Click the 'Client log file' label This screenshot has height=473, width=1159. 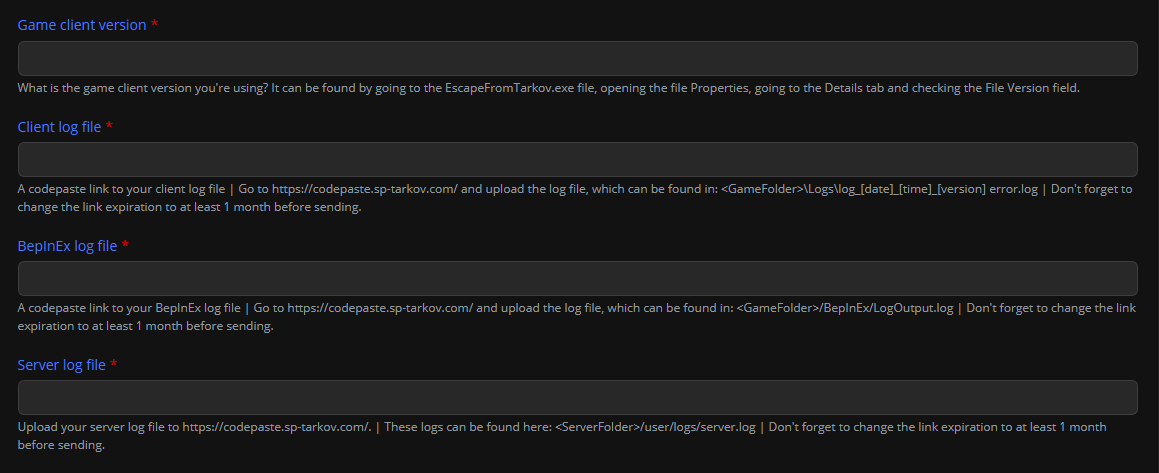tap(59, 127)
